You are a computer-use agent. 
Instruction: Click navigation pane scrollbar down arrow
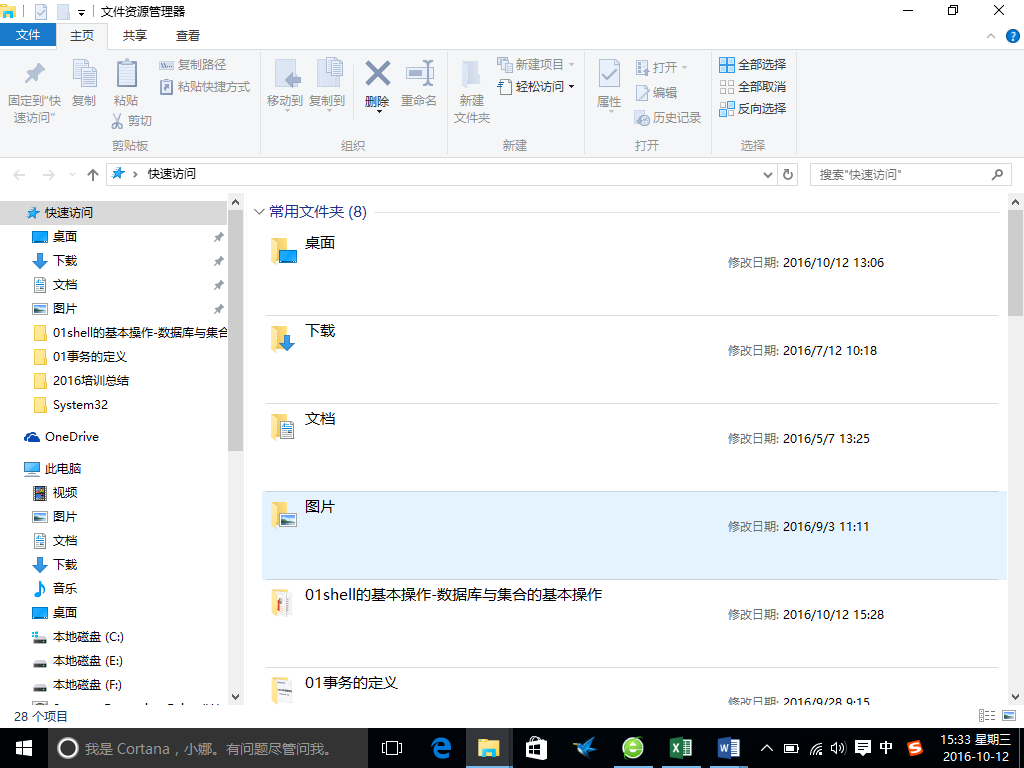pos(236,697)
